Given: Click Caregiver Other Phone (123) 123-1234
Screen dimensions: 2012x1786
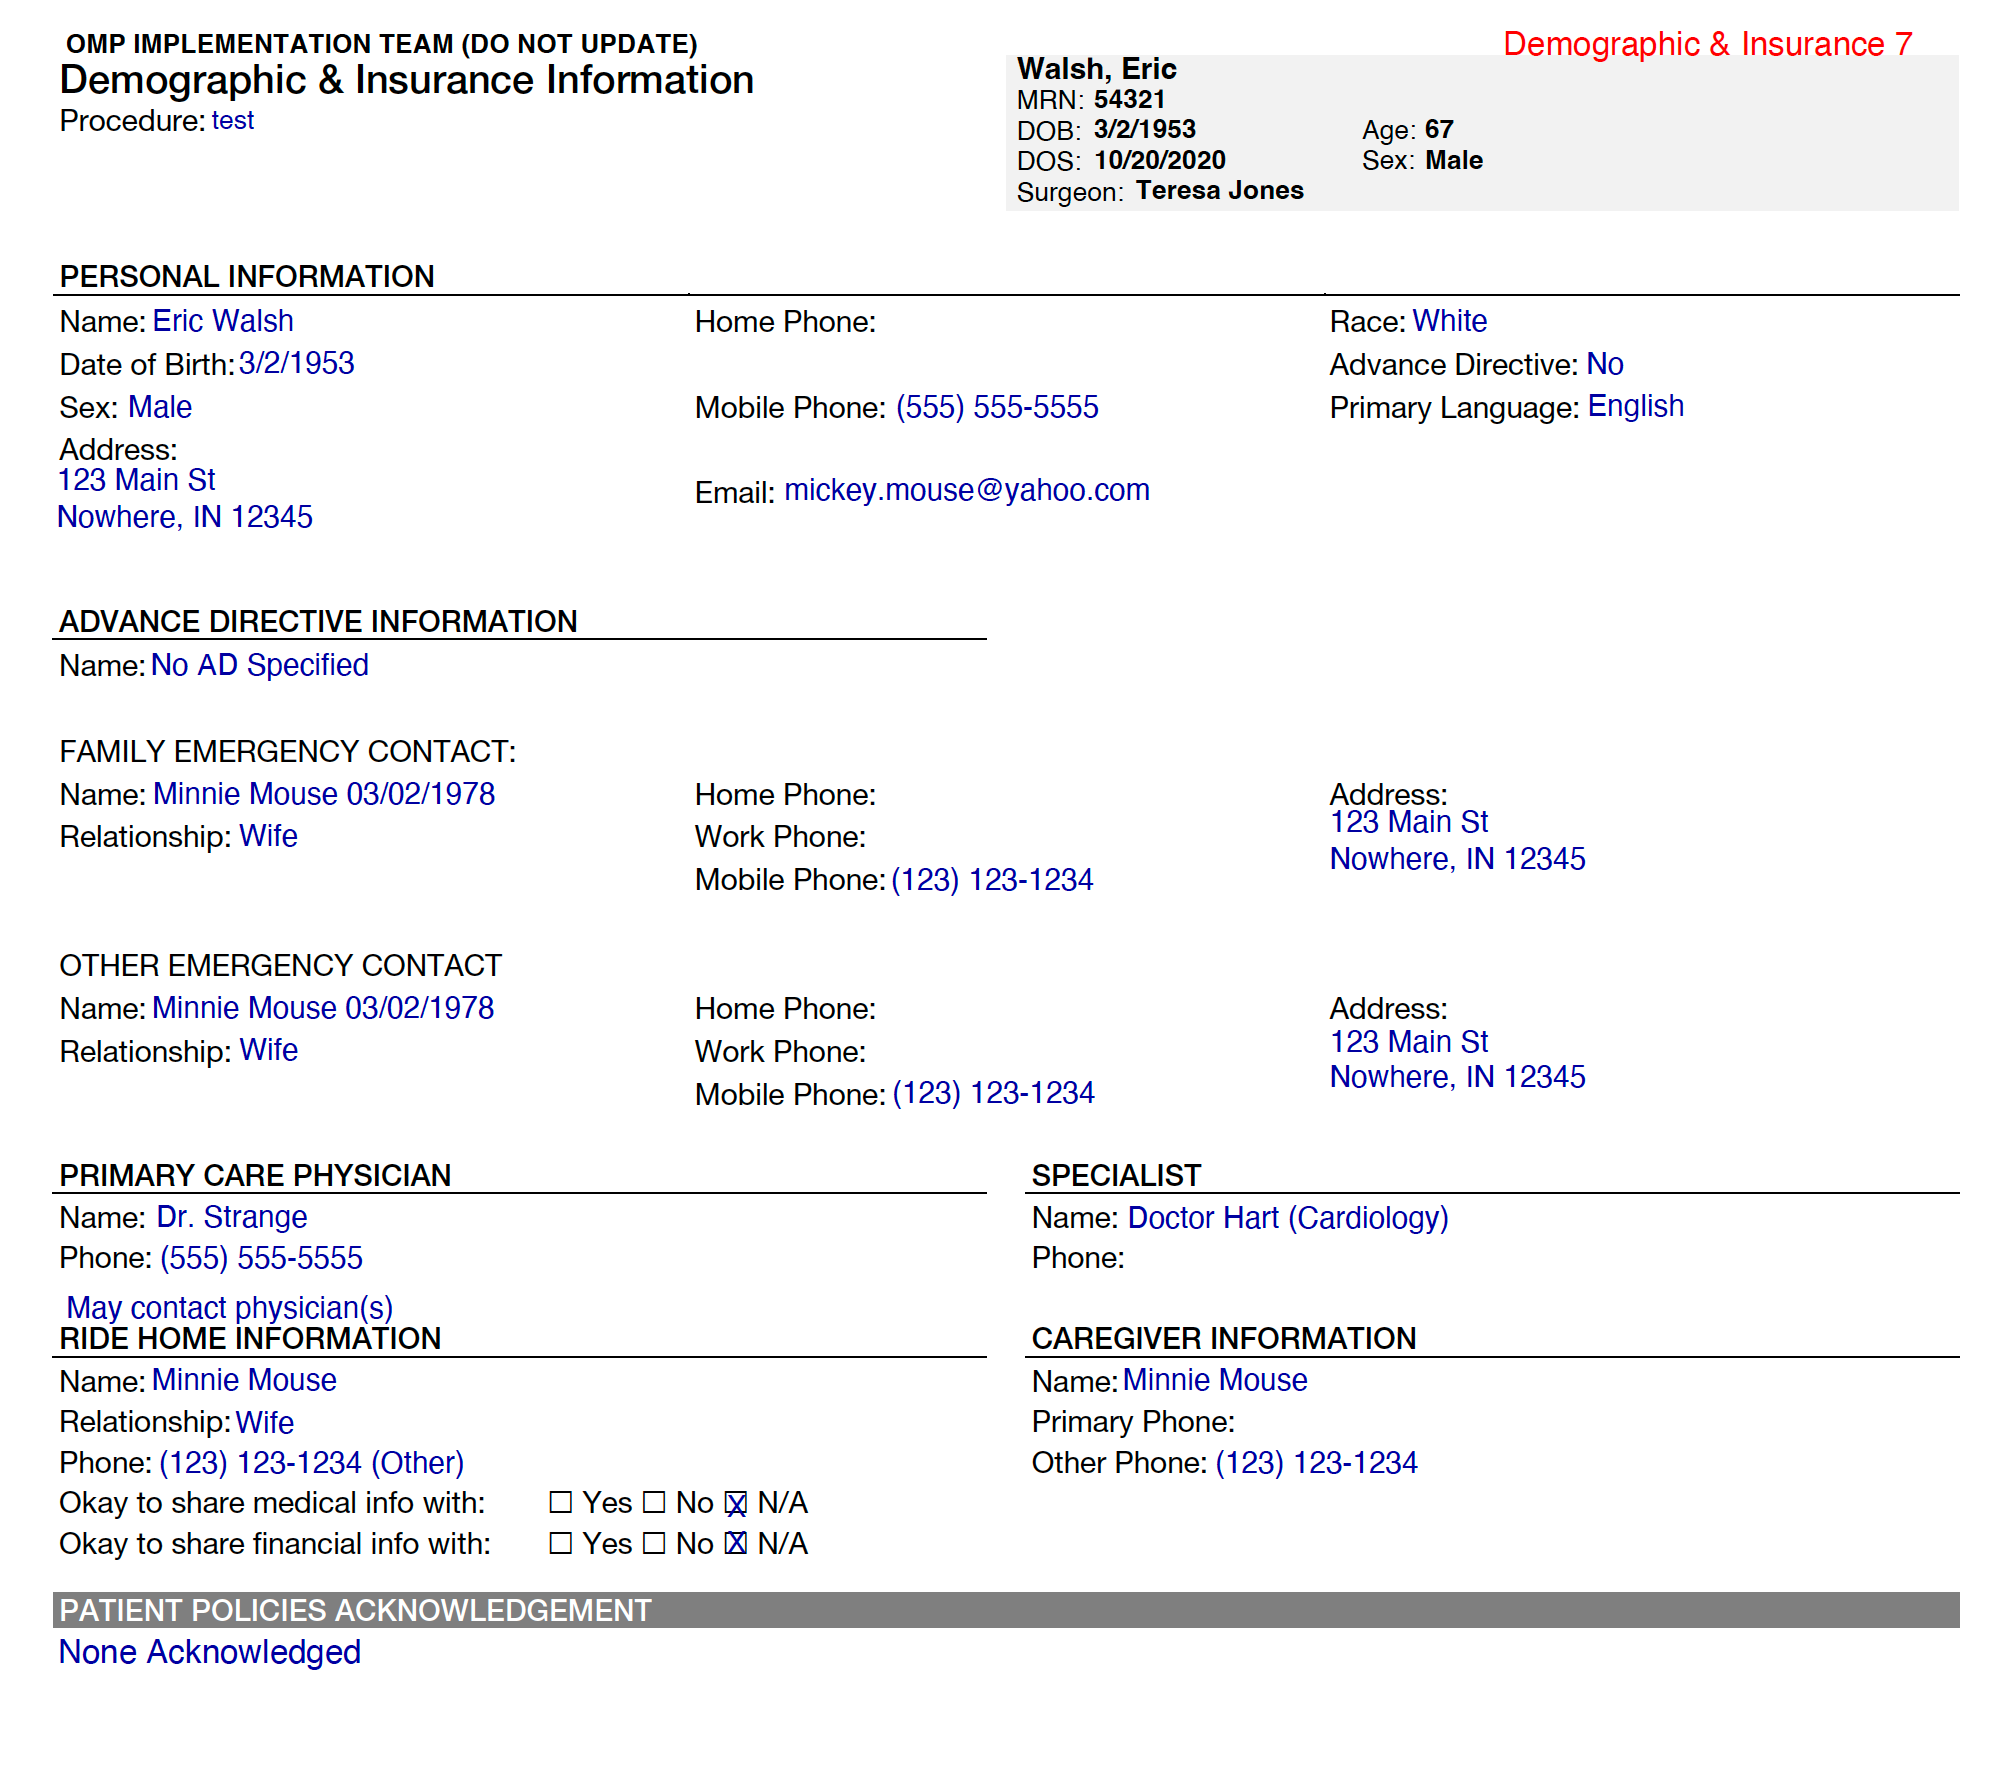Looking at the screenshot, I should (x=1317, y=1463).
